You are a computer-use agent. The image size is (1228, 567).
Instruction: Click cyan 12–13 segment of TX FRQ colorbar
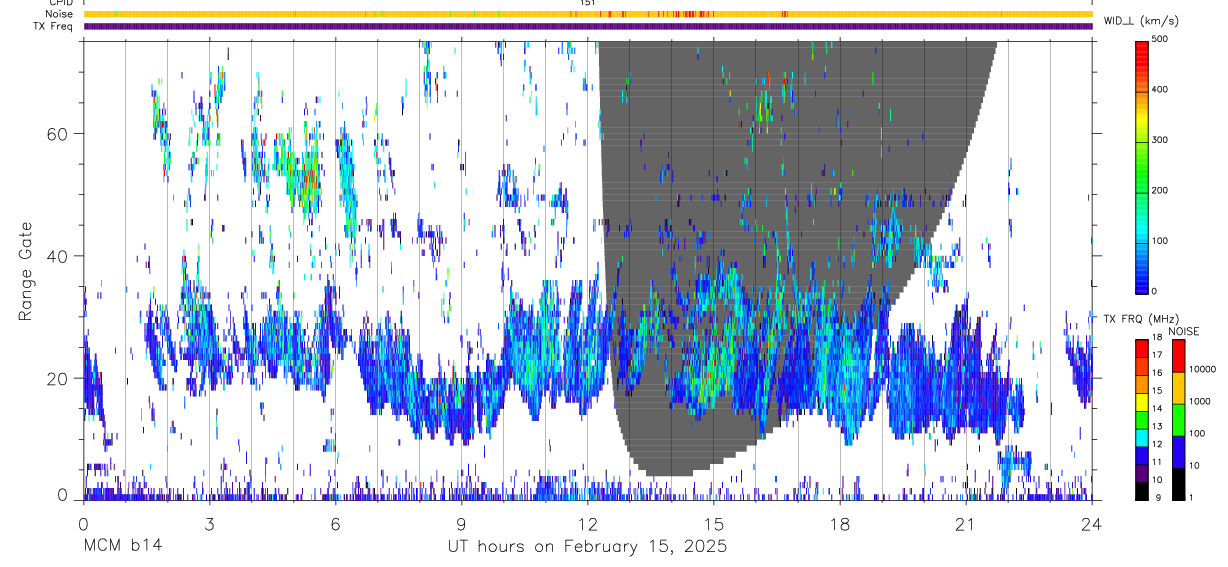1143,438
